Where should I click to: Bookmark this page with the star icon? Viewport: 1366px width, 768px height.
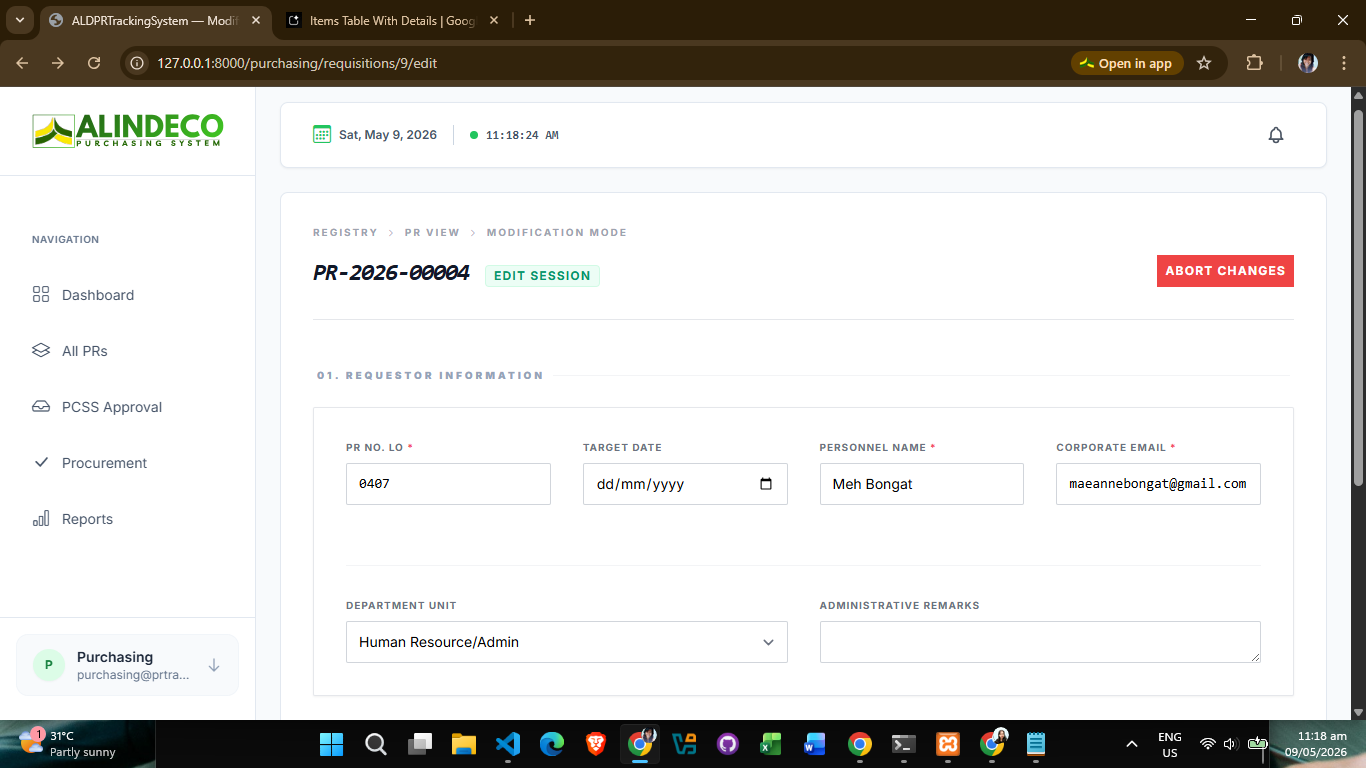(1204, 63)
